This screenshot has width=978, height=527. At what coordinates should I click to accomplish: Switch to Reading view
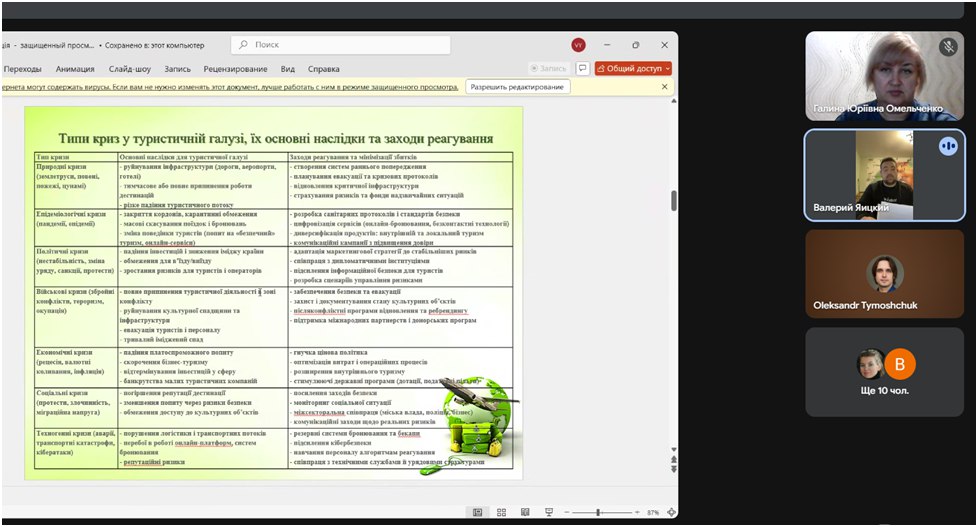click(x=525, y=512)
